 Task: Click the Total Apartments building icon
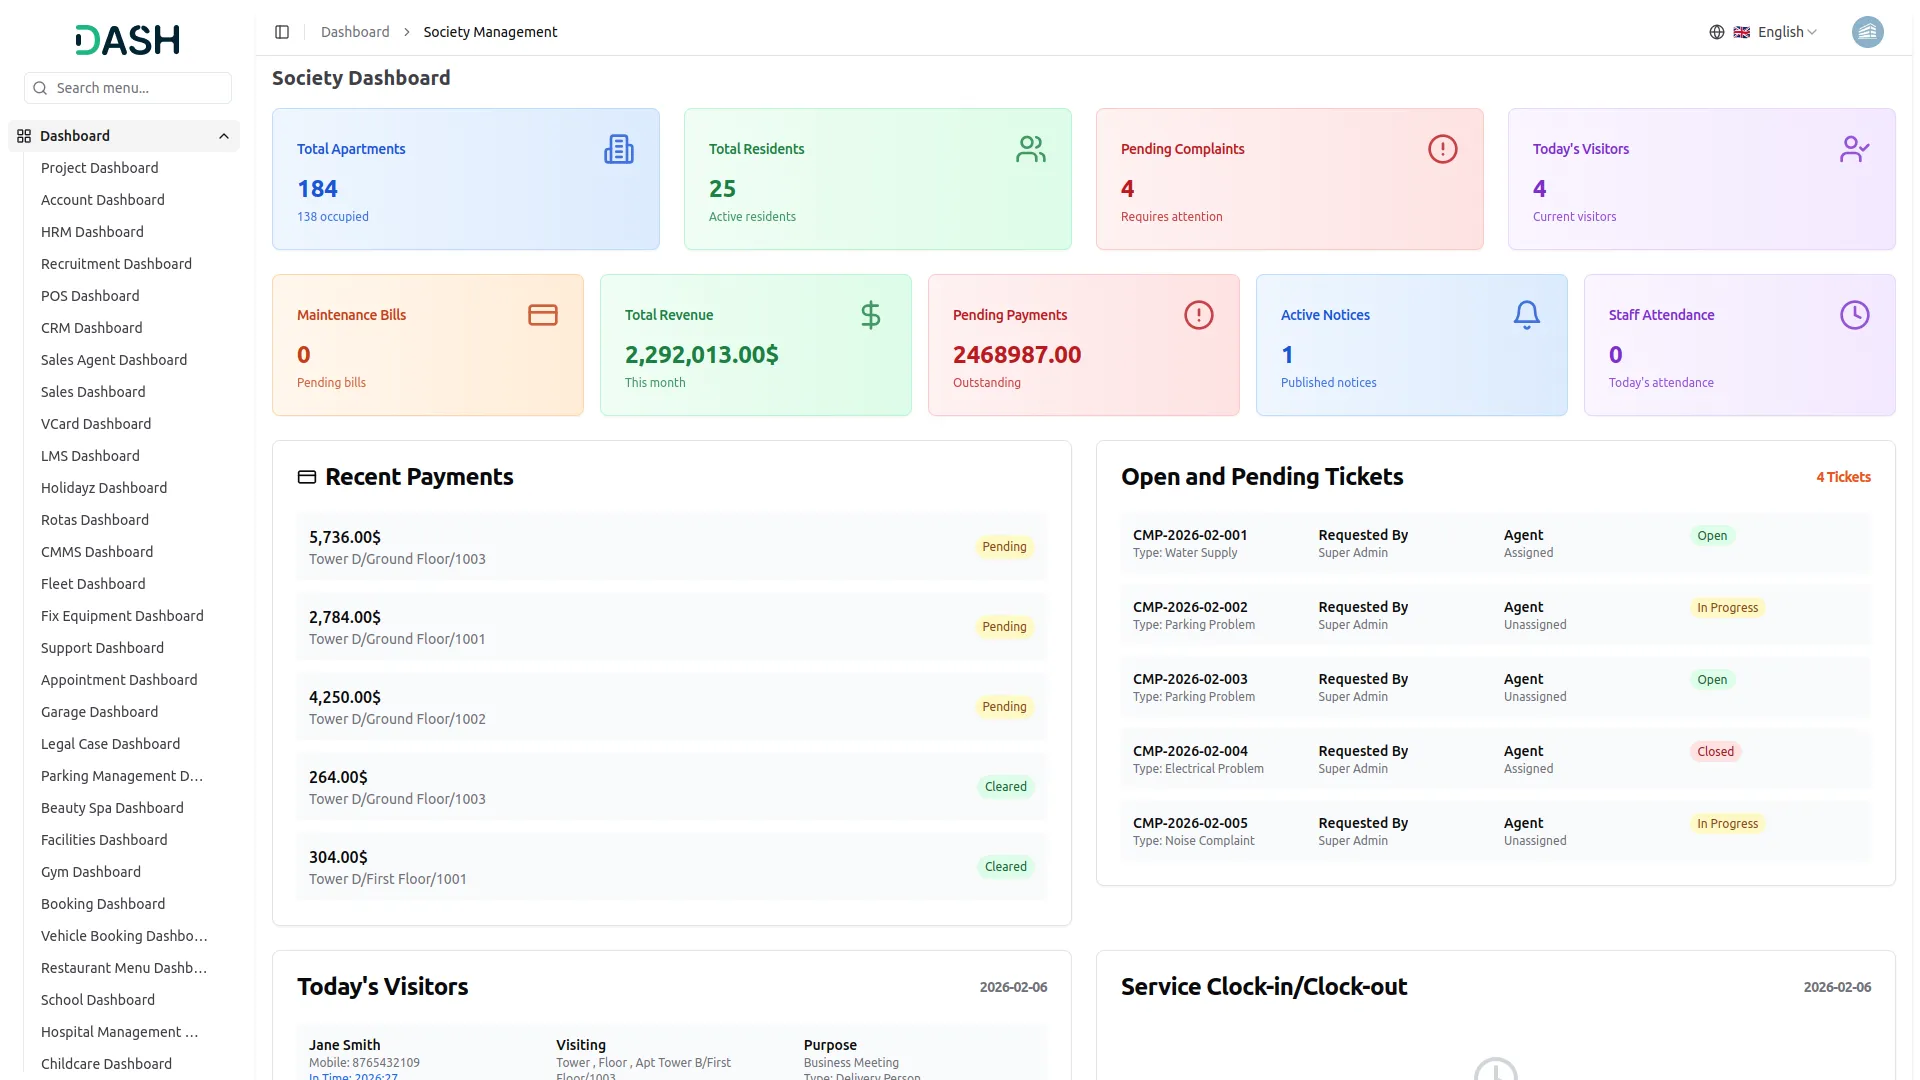618,149
